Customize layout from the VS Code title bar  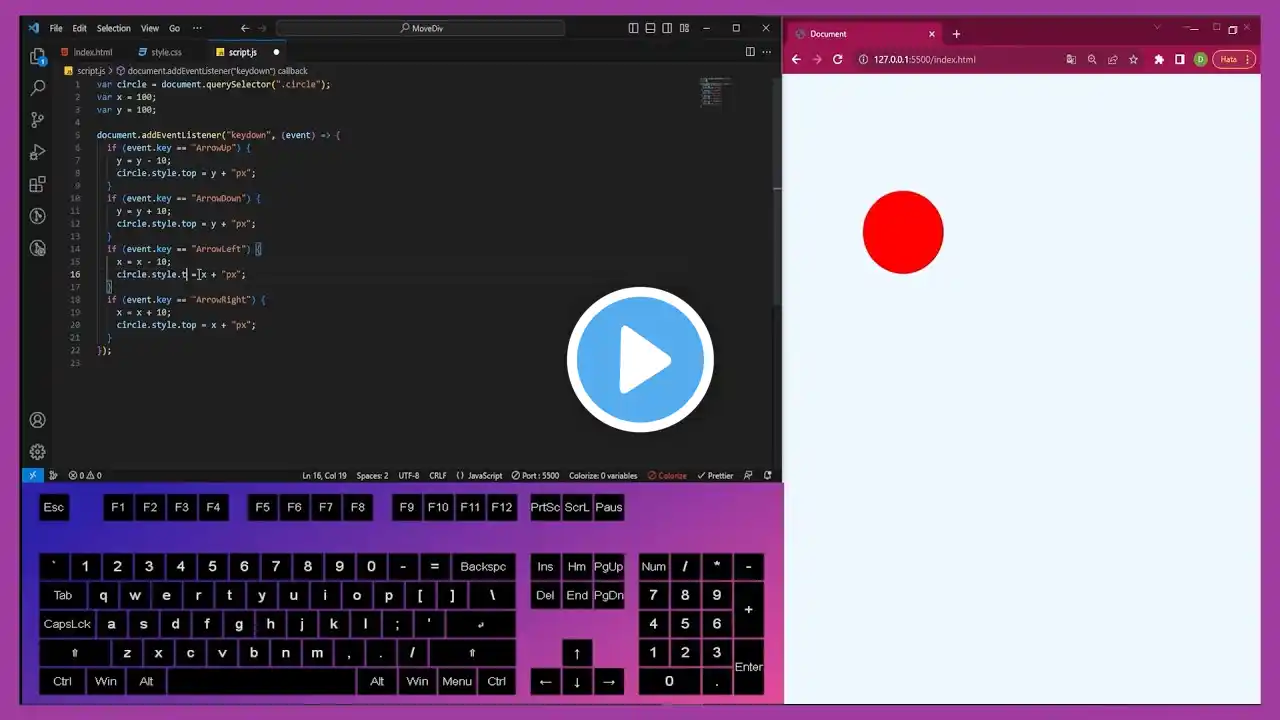tap(683, 28)
